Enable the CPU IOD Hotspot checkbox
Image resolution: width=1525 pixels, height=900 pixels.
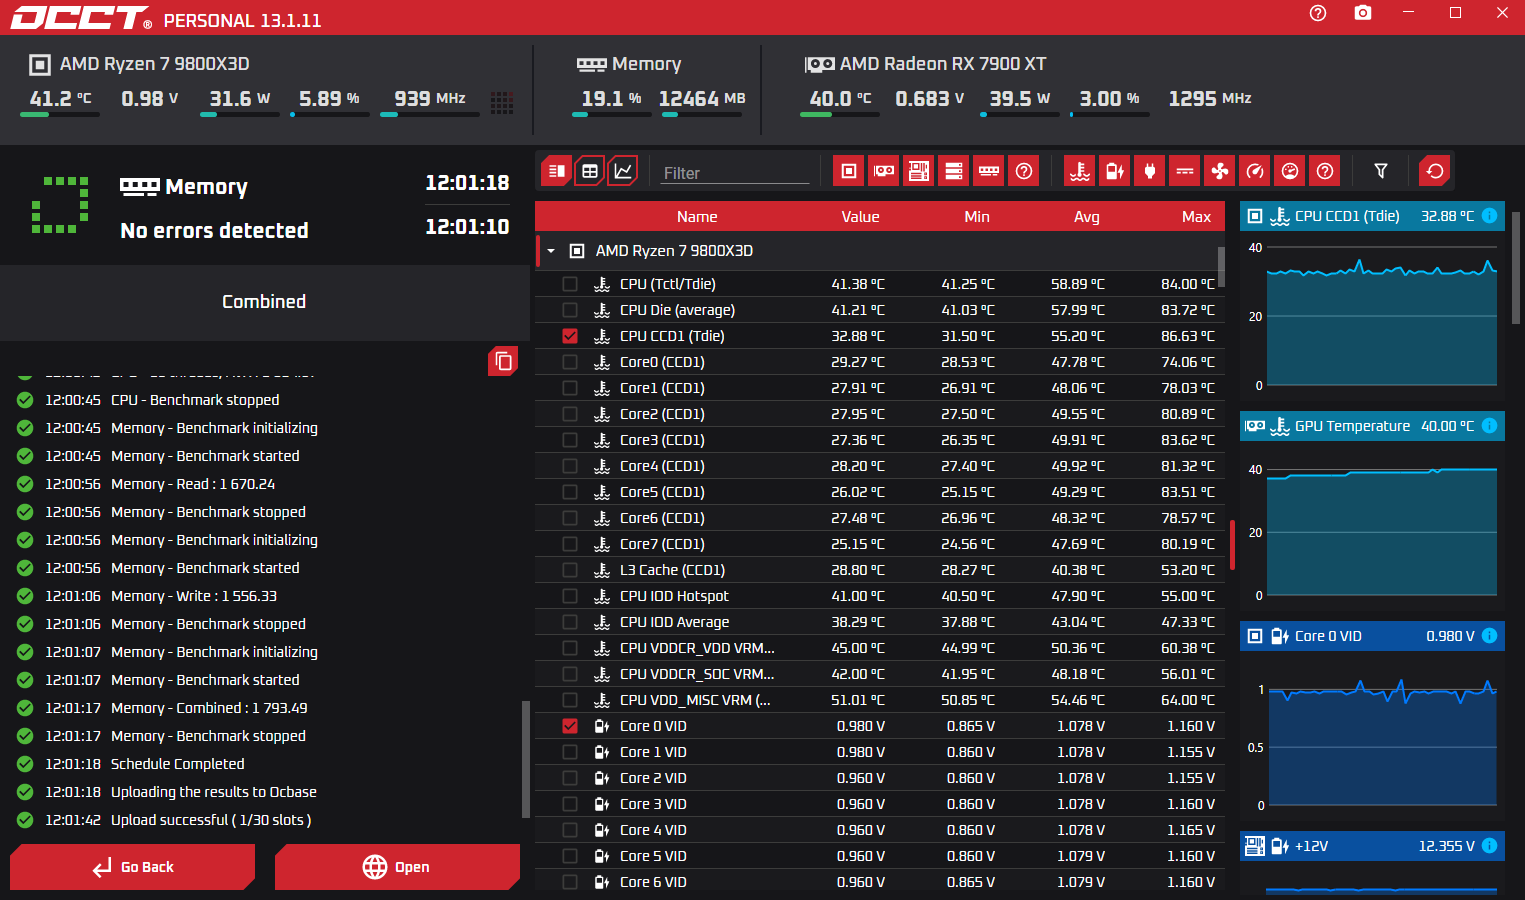(570, 596)
